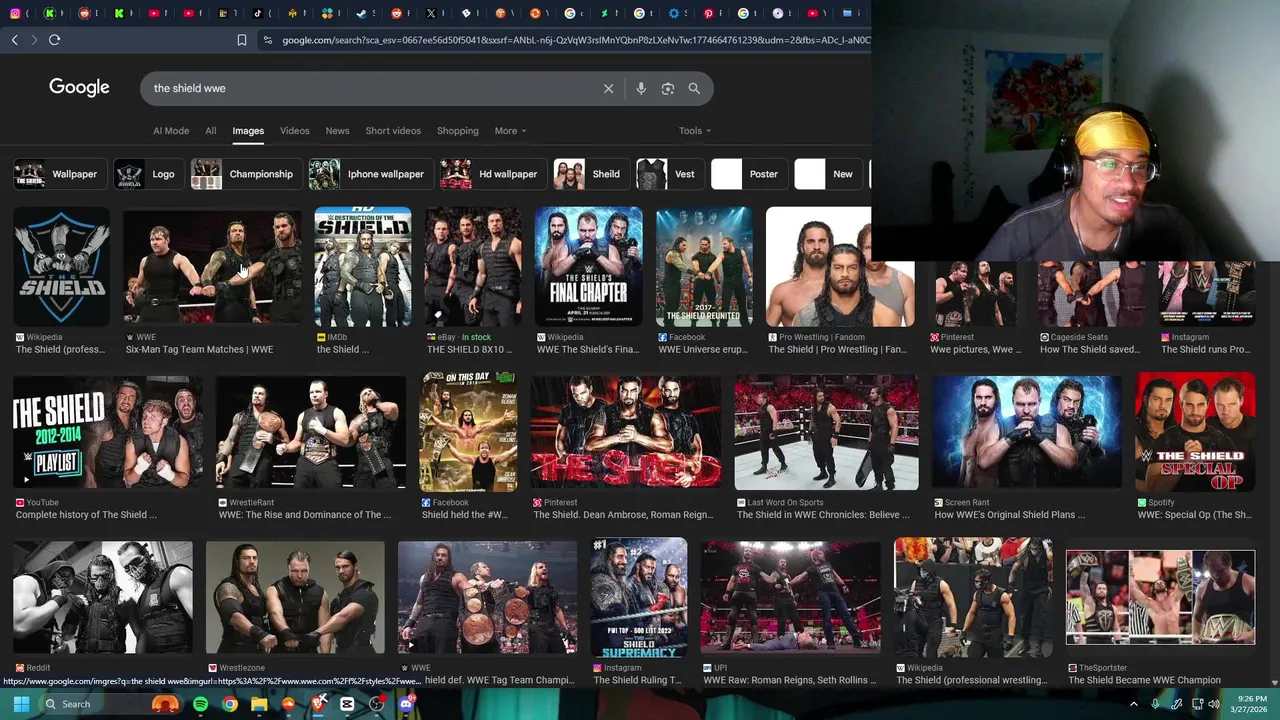Filter images by Hd wallpaper chip
1280x720 pixels.
tap(492, 174)
